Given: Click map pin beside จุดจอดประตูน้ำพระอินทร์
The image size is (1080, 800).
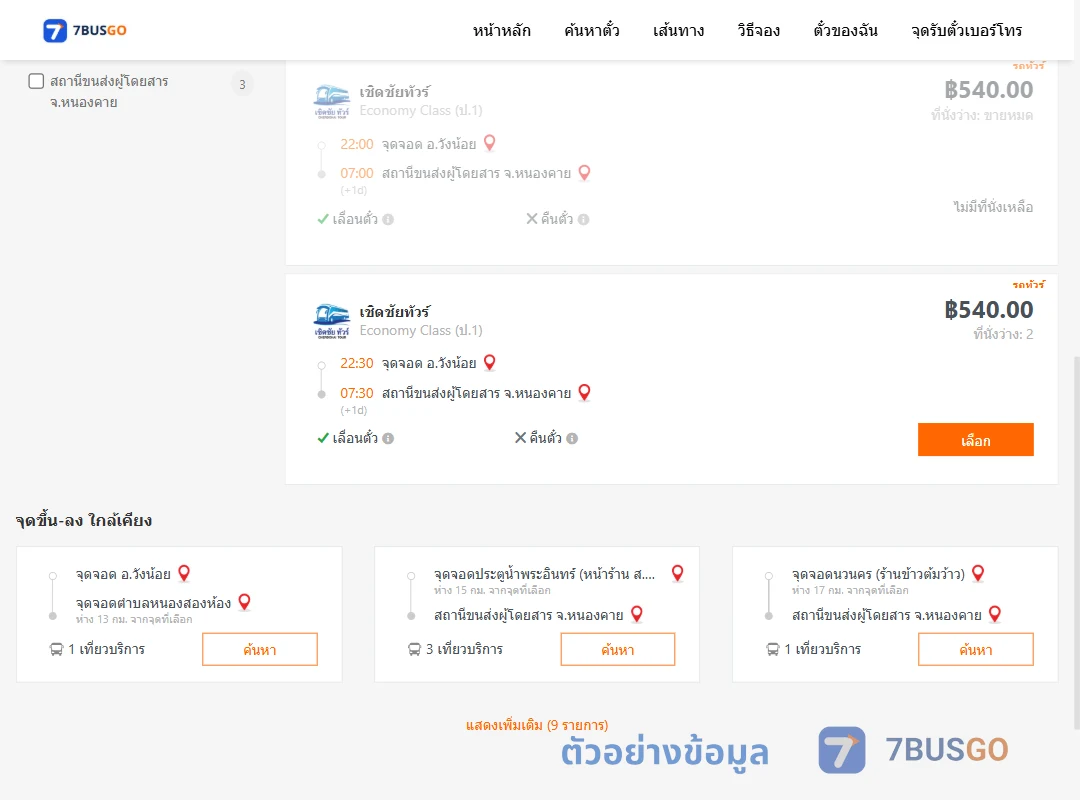Looking at the screenshot, I should pos(678,573).
